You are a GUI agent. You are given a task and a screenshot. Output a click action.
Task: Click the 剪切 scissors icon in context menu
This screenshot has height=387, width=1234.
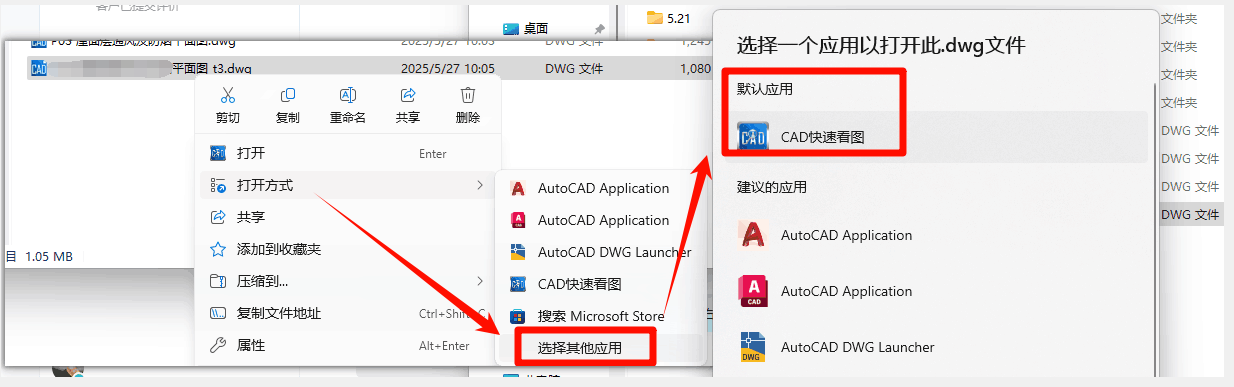coord(228,95)
